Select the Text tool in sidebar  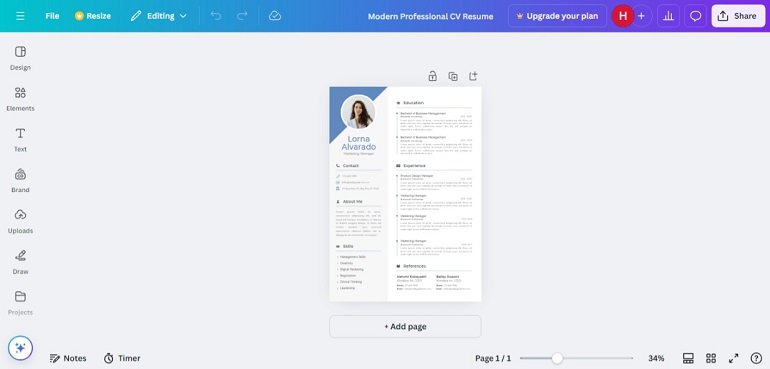(20, 140)
